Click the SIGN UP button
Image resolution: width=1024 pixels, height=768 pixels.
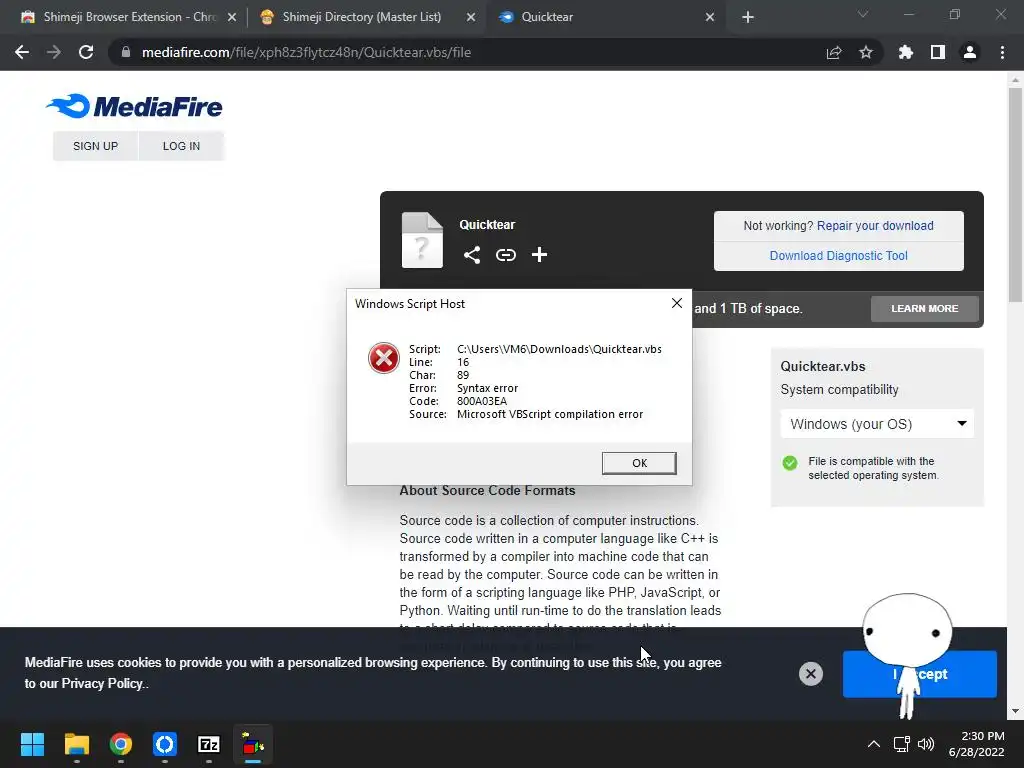95,146
